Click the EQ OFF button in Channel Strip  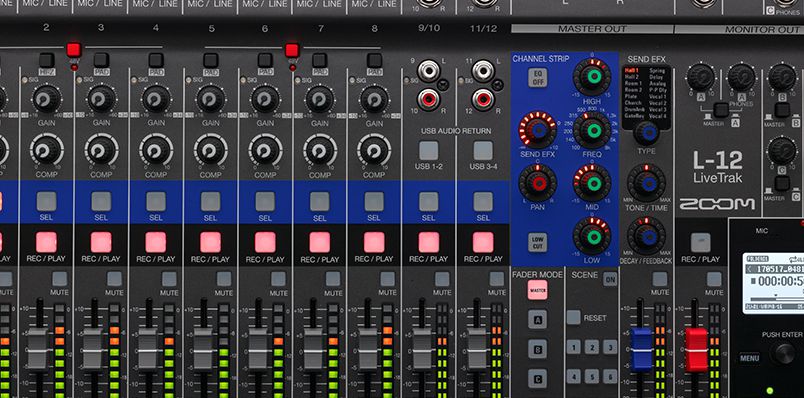[537, 78]
